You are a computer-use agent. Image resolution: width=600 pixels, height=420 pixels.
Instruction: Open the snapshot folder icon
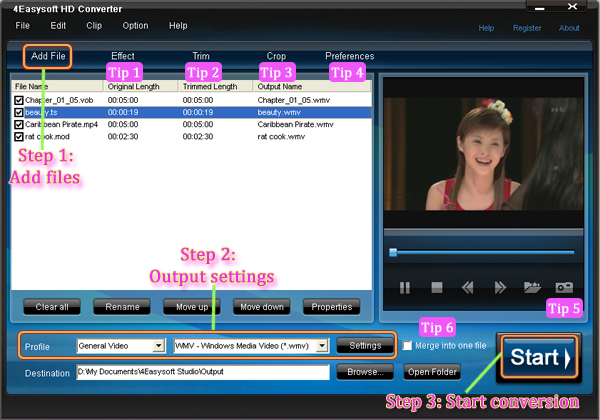(532, 287)
